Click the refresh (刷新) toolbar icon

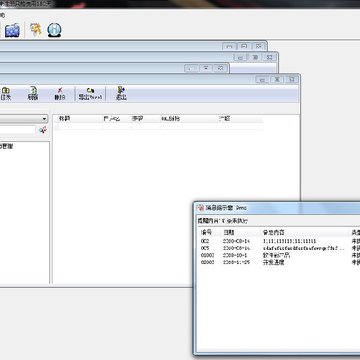pyautogui.click(x=33, y=93)
